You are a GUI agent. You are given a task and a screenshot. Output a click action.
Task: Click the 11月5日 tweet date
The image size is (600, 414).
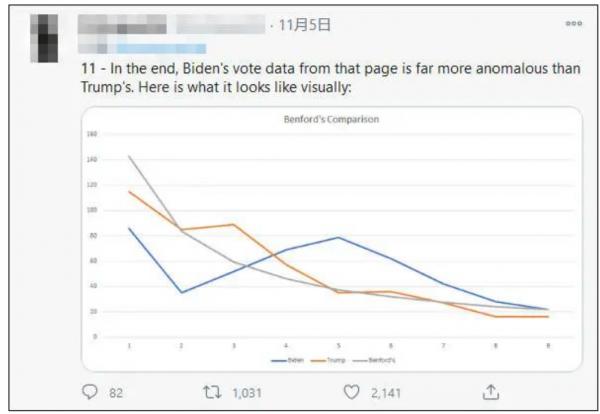tap(302, 25)
